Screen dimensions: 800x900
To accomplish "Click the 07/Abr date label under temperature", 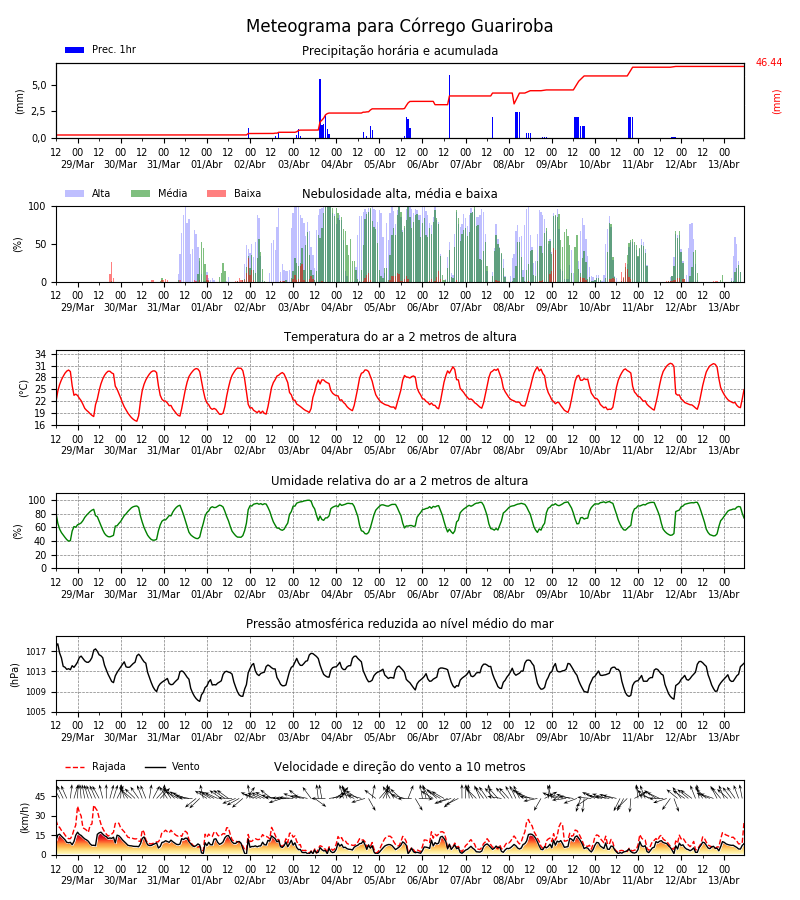I will pos(465,451).
